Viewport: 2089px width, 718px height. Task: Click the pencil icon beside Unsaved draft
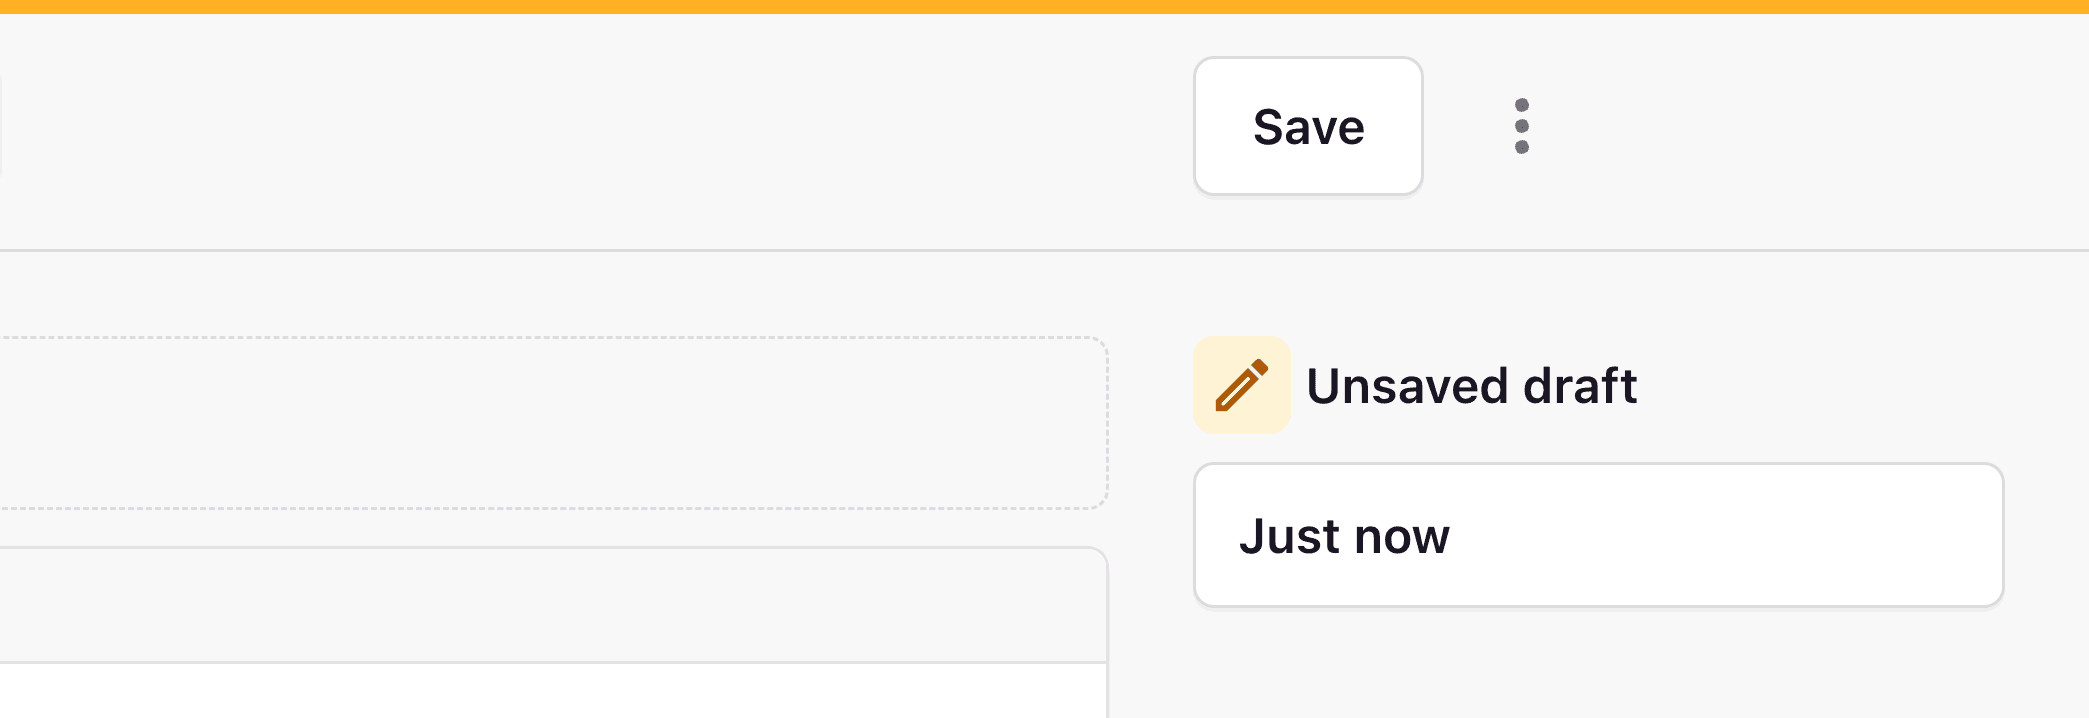pyautogui.click(x=1242, y=385)
